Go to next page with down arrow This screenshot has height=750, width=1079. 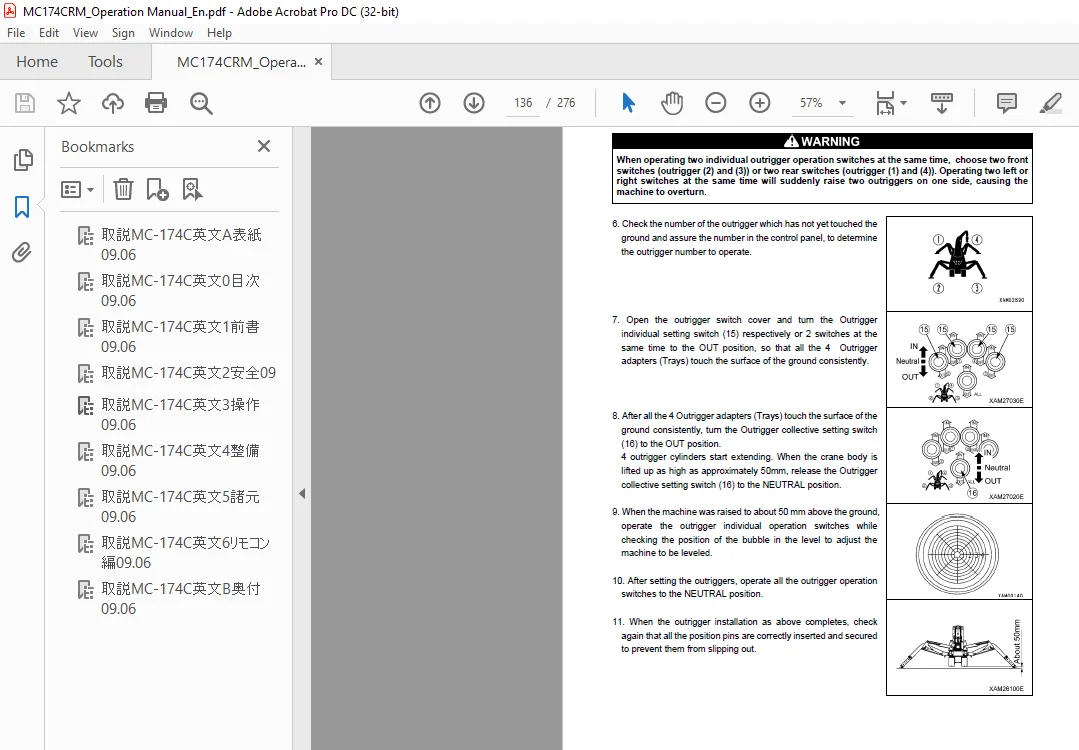pos(474,103)
